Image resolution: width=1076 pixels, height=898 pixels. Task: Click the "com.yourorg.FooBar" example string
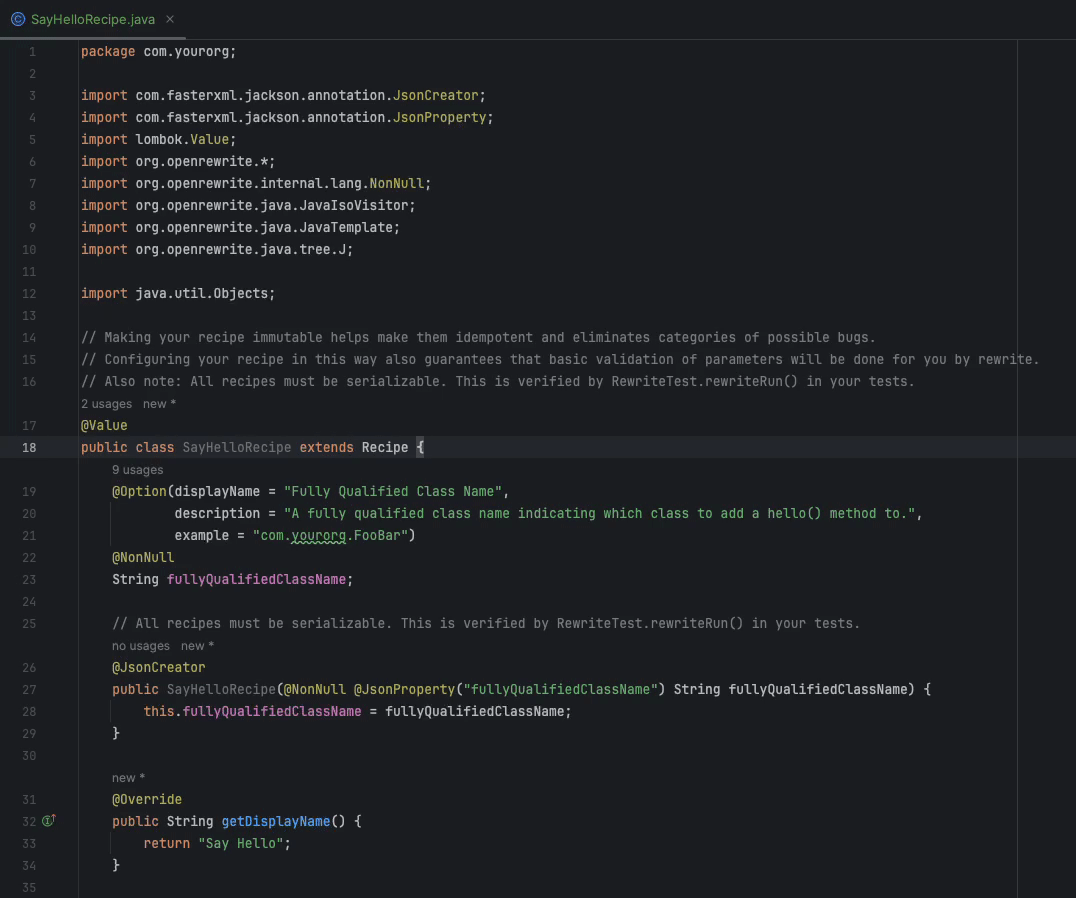[330, 535]
